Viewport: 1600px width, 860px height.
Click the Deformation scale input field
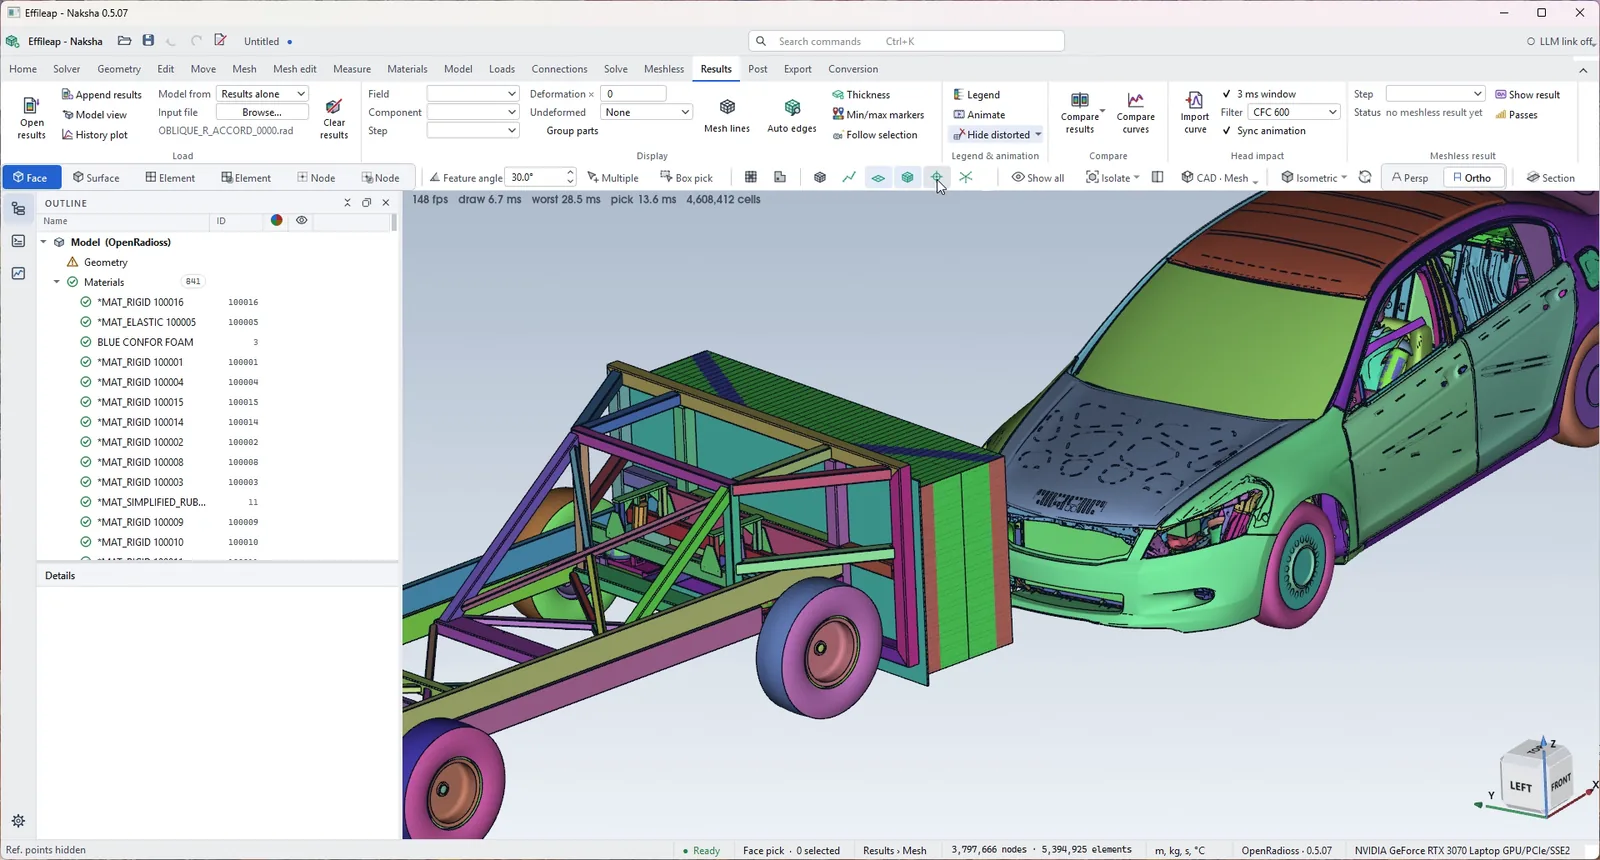pos(634,94)
